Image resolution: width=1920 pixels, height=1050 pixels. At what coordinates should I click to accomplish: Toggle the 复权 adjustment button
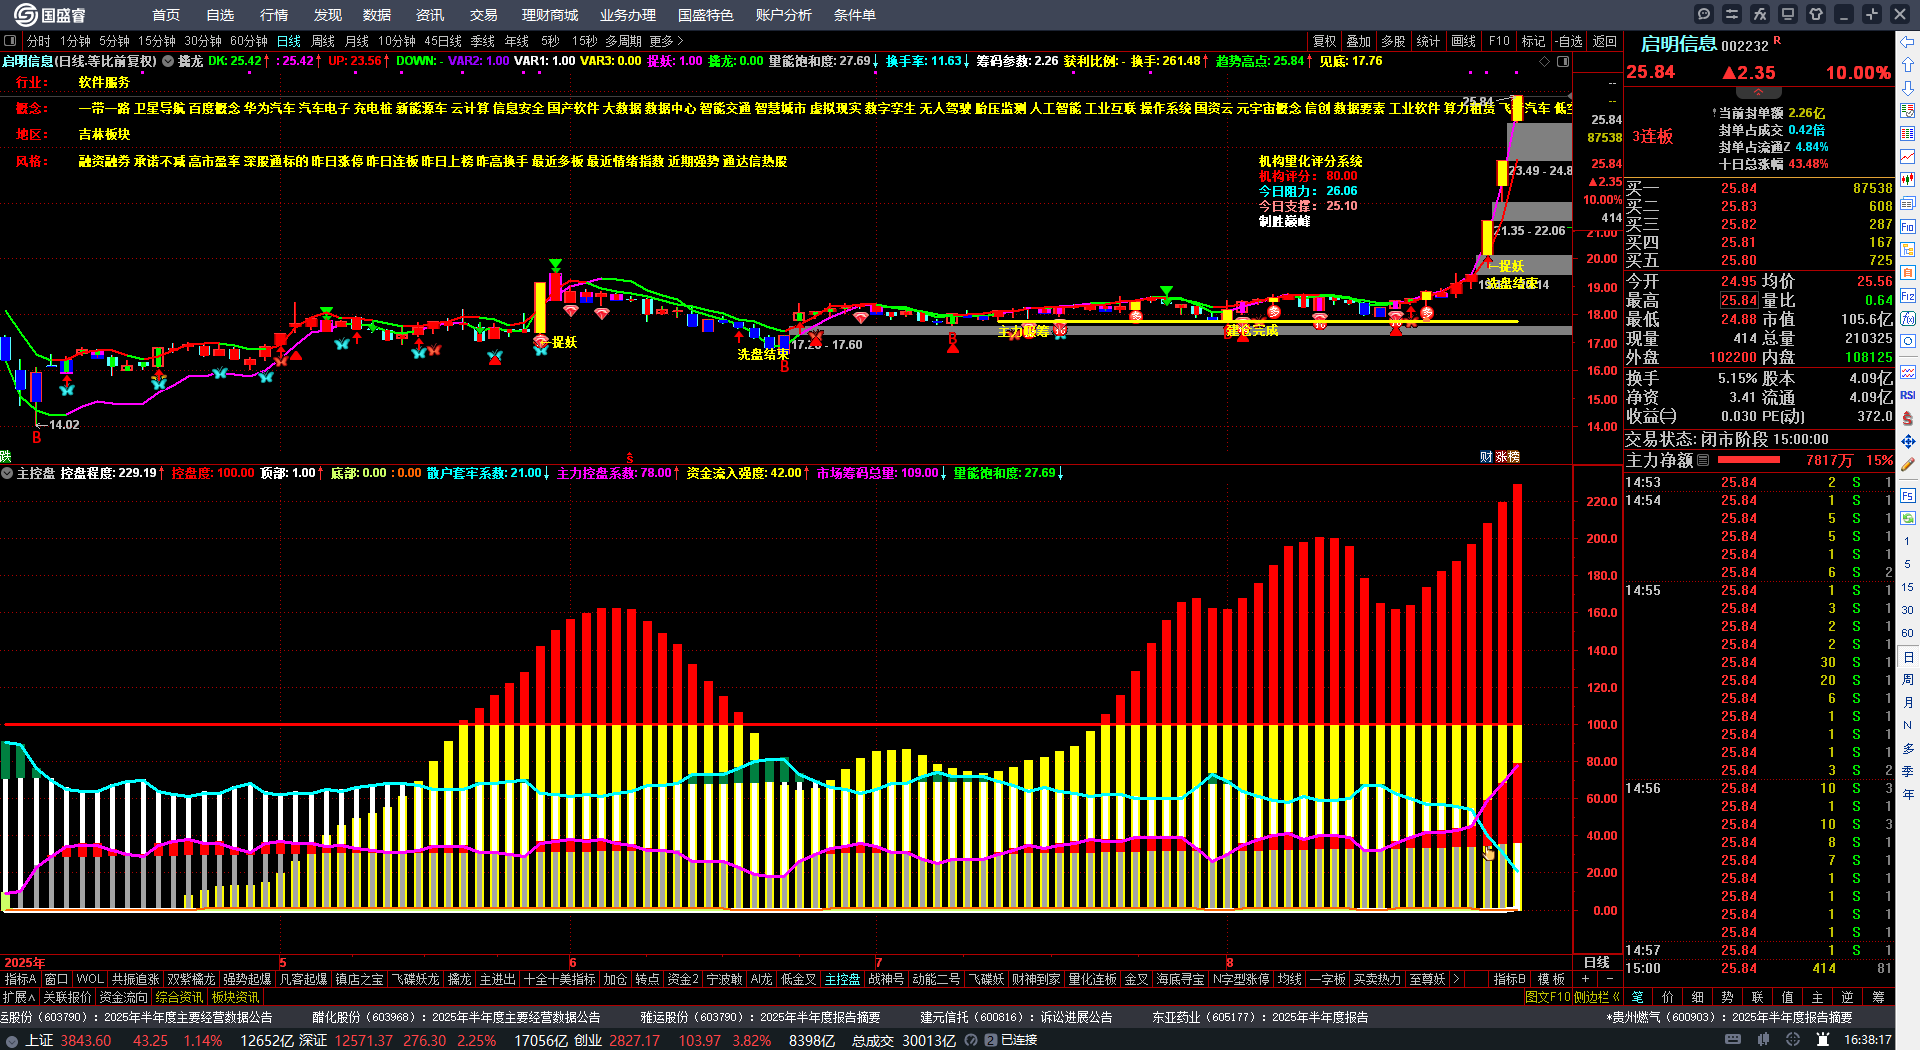[1325, 41]
